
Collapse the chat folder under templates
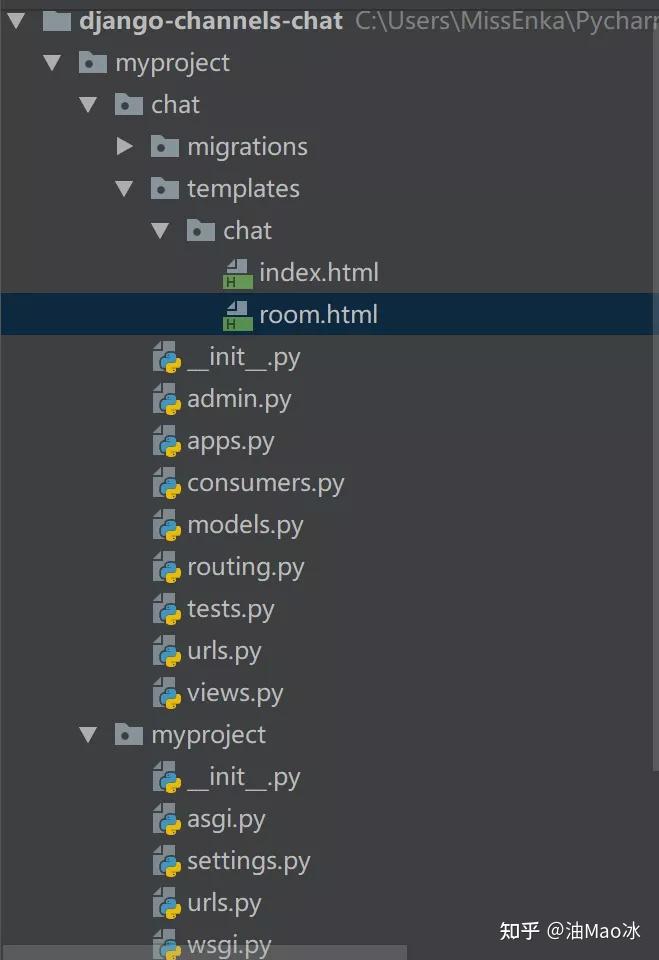tap(160, 231)
